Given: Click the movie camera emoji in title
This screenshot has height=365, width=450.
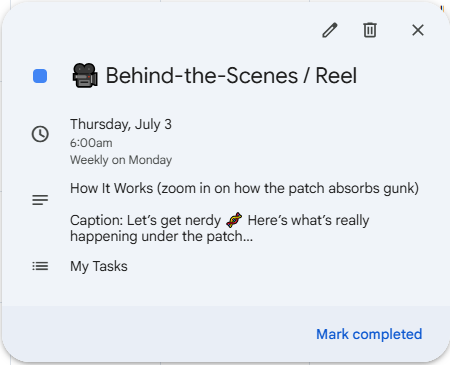Looking at the screenshot, I should pos(85,76).
